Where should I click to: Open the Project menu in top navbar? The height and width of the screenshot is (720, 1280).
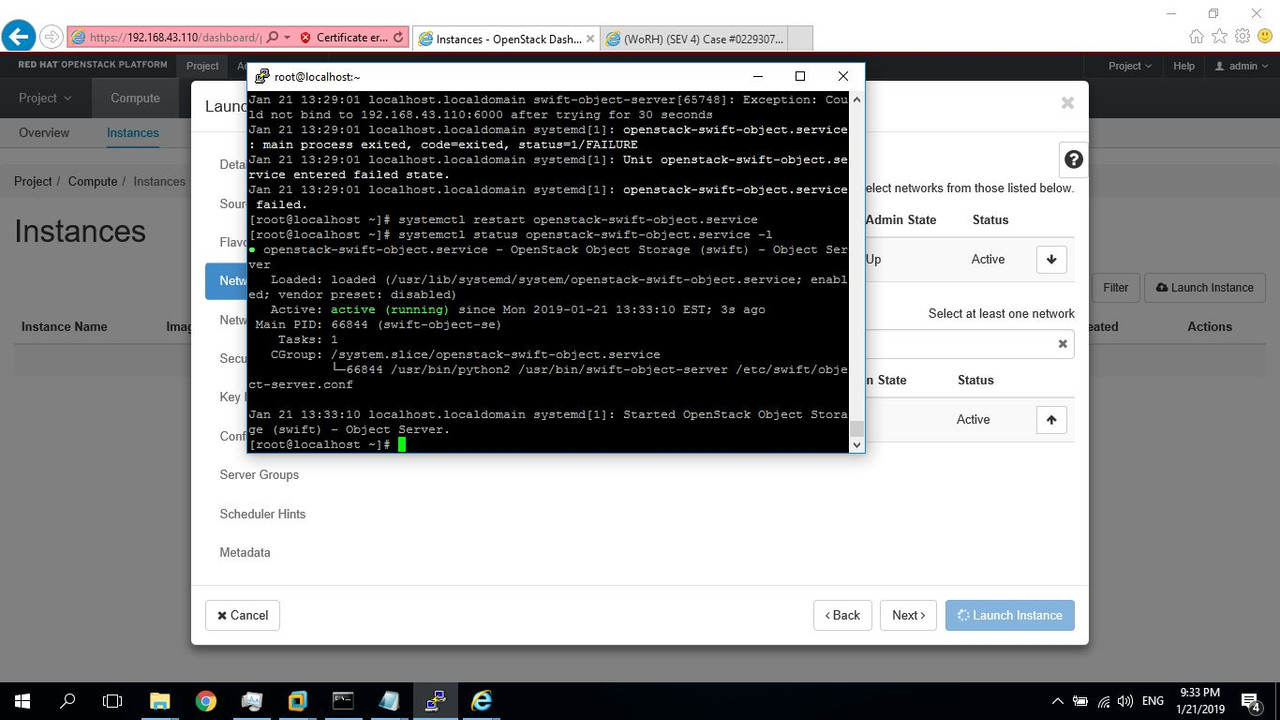(202, 66)
